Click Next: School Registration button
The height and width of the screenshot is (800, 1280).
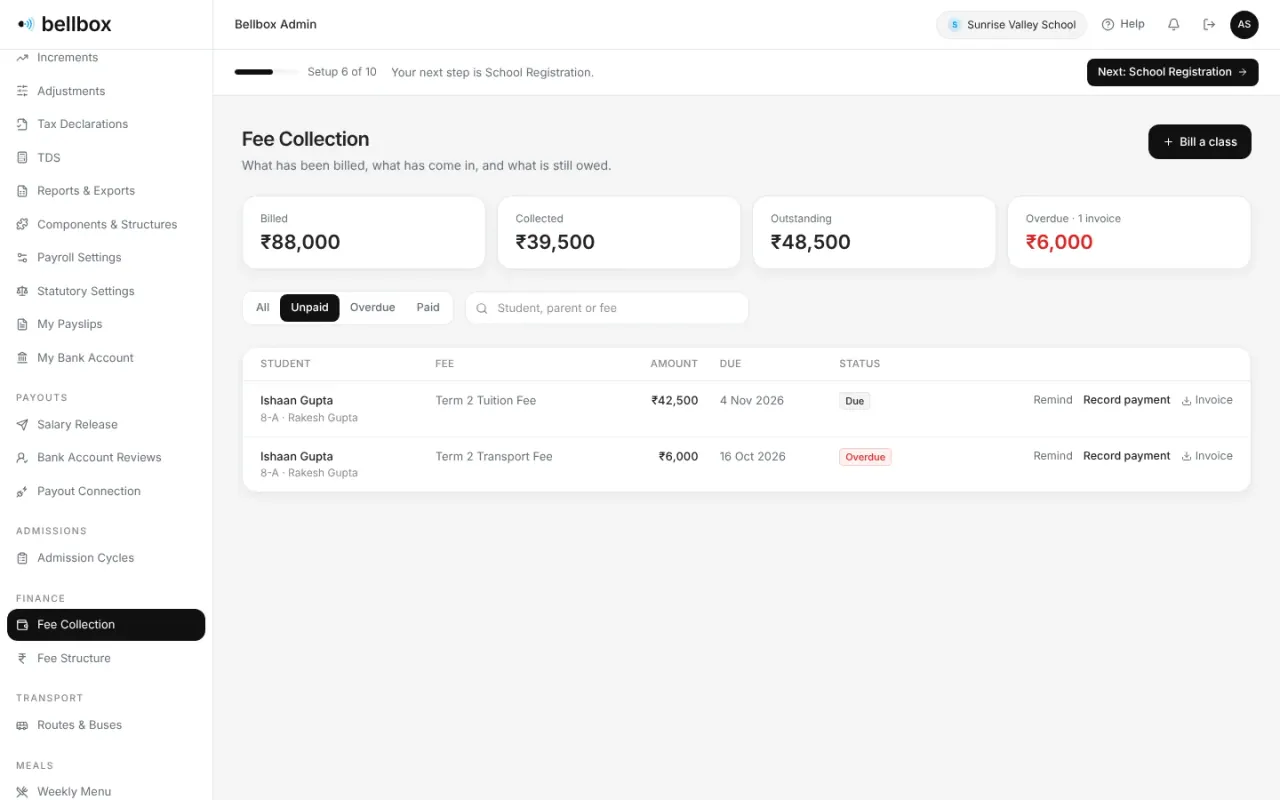click(x=1172, y=72)
